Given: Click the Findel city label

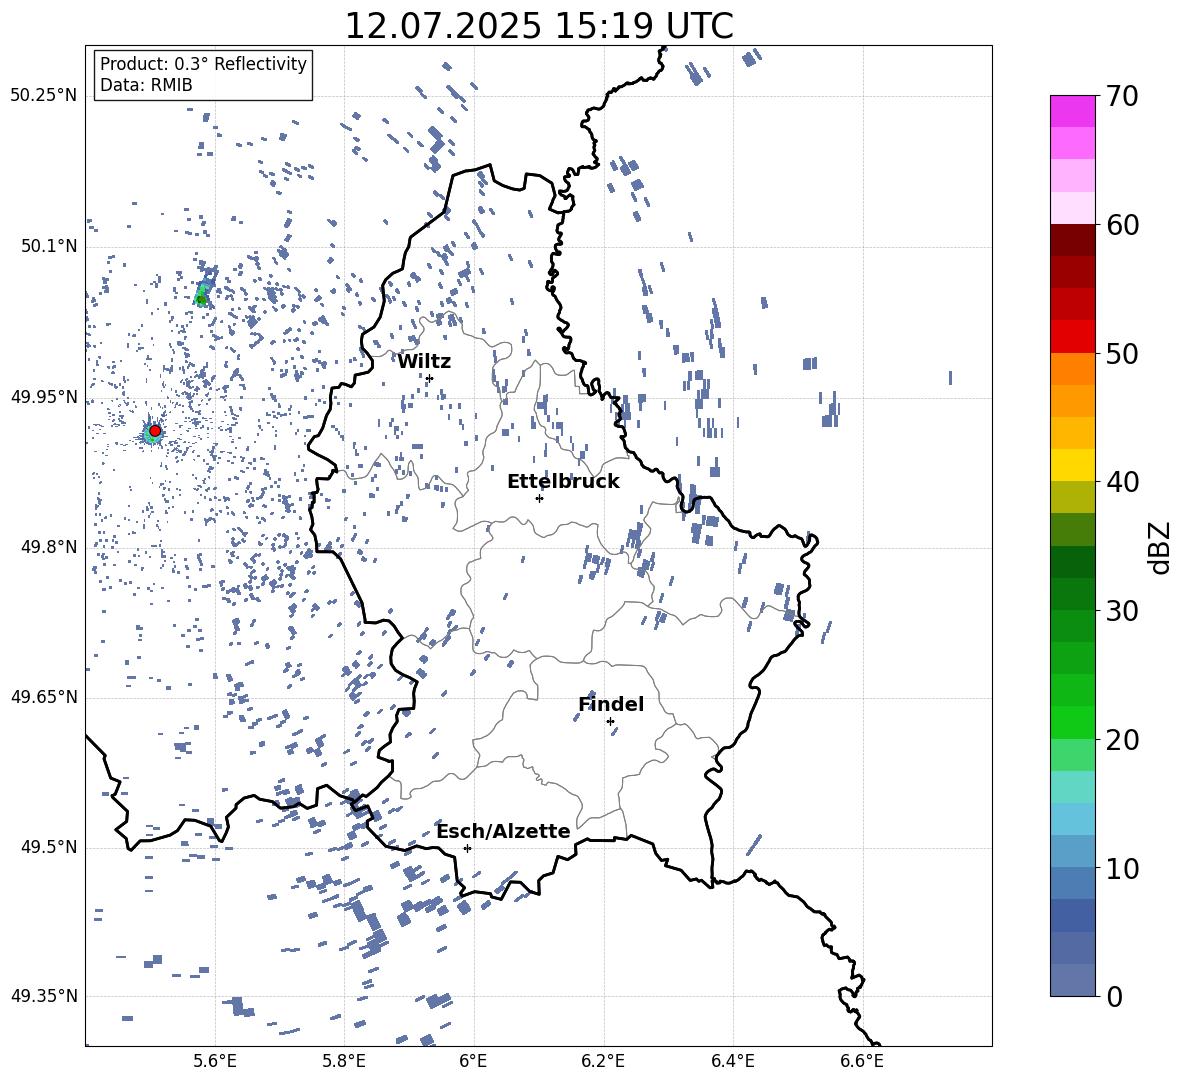Looking at the screenshot, I should pos(611,704).
